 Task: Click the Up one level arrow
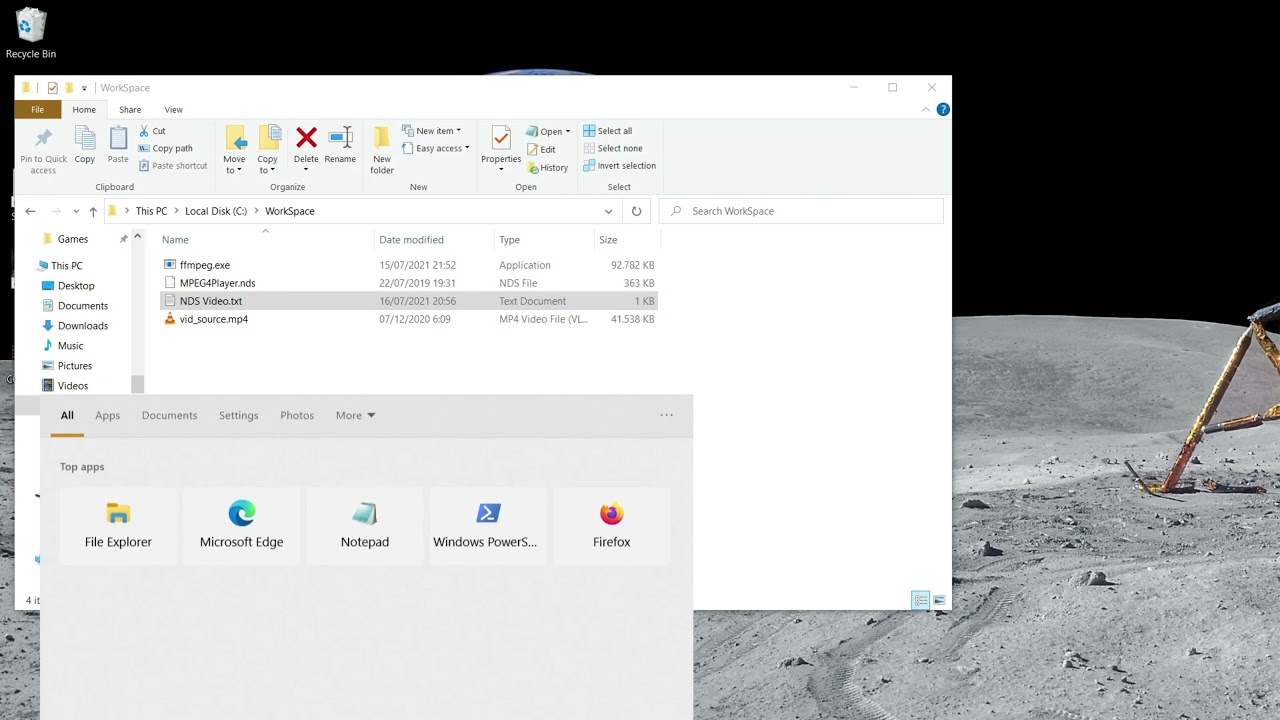coord(93,211)
